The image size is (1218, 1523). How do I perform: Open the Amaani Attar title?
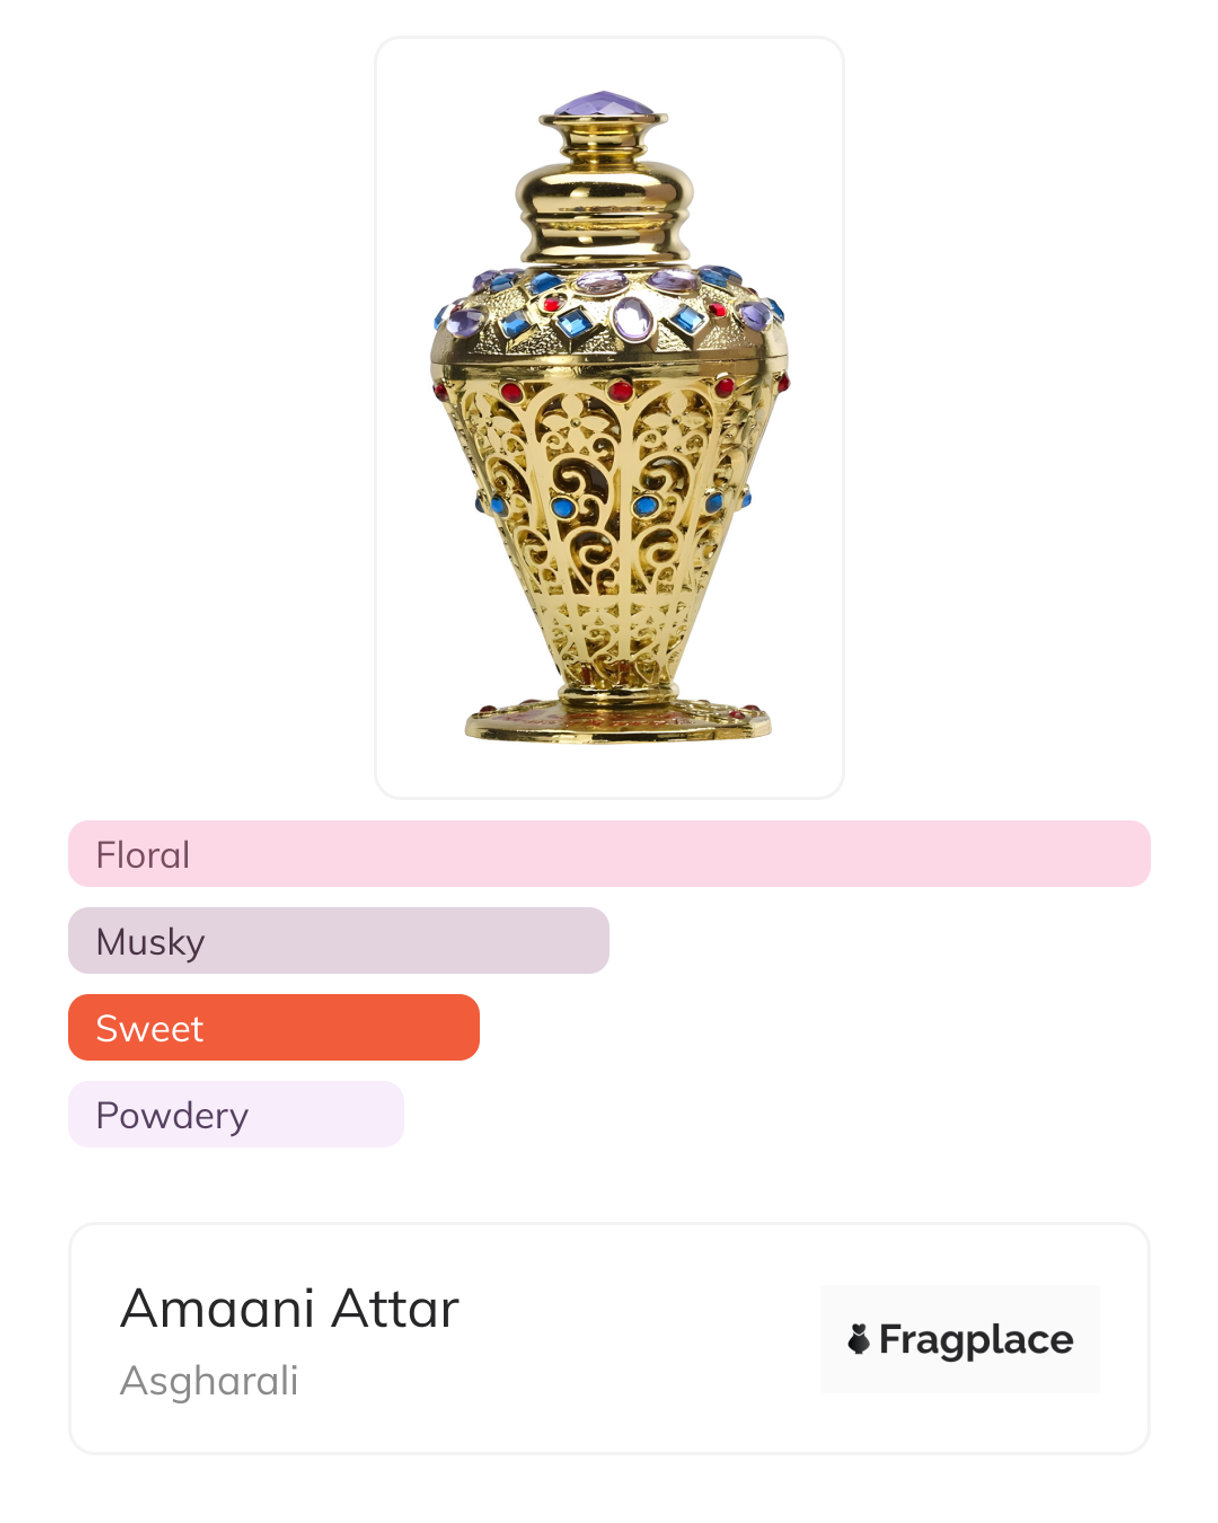[289, 1308]
